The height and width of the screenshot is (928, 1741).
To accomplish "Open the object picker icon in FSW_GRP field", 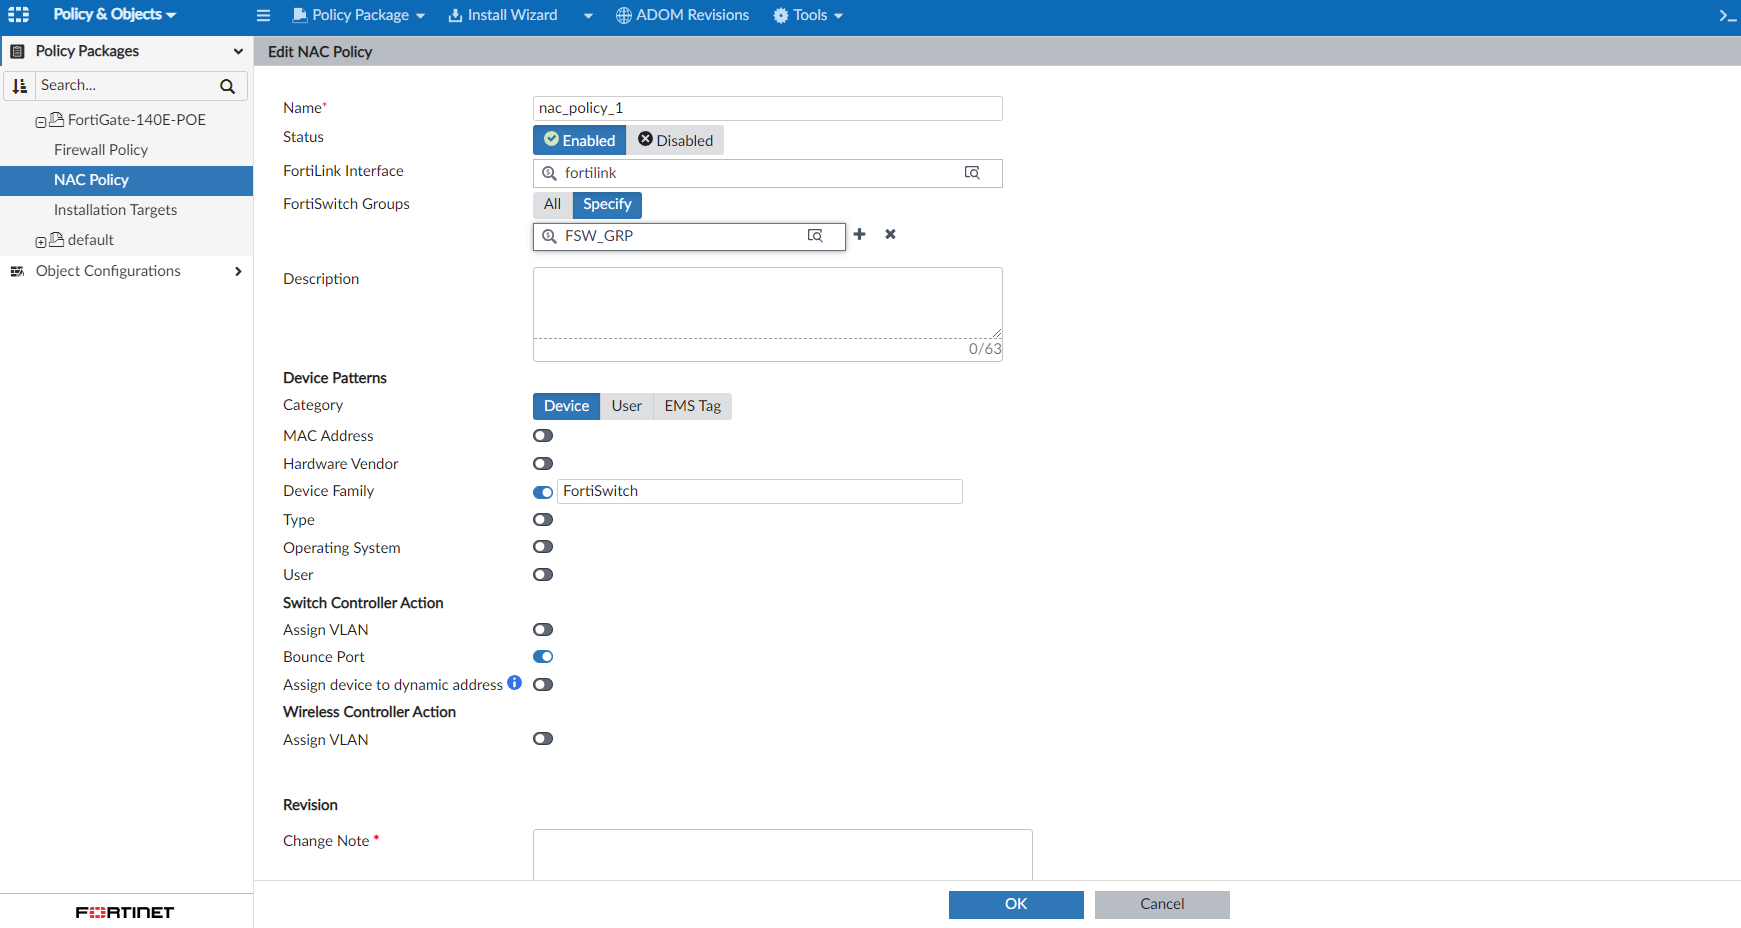I will [815, 236].
